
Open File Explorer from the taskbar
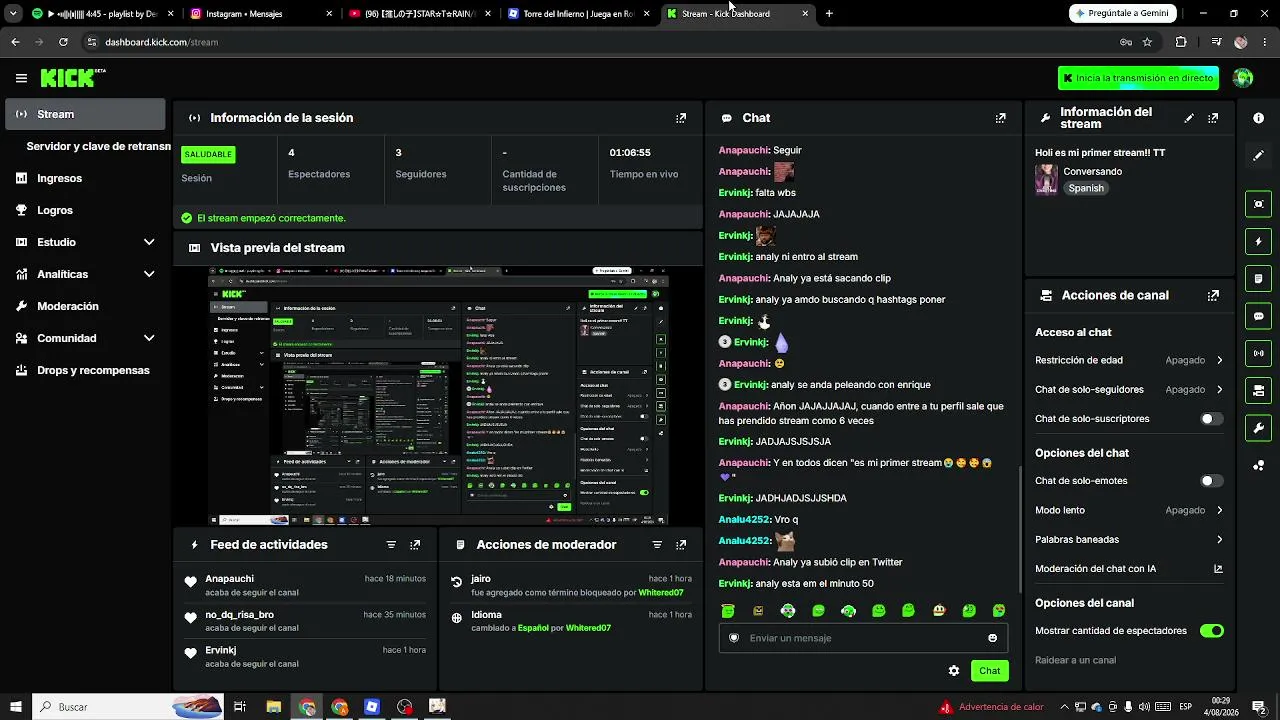274,707
